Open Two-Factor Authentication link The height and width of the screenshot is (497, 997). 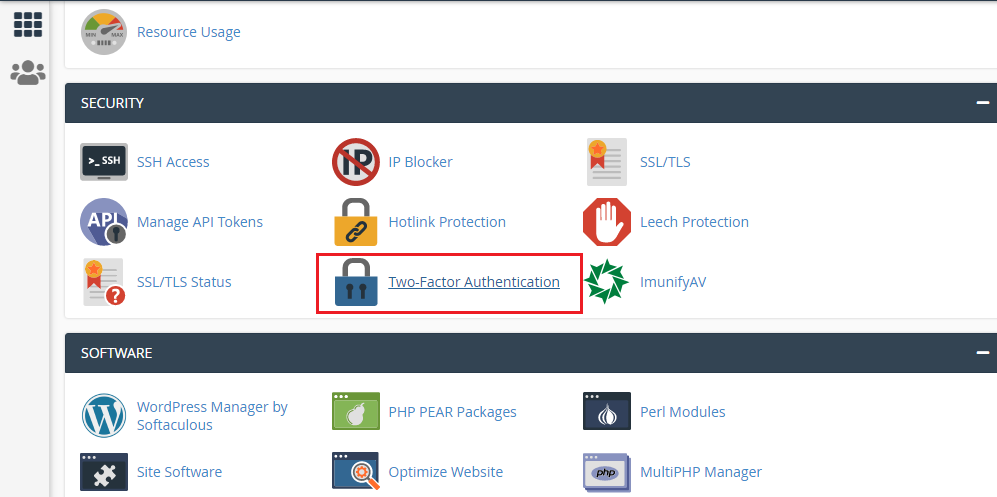click(474, 282)
